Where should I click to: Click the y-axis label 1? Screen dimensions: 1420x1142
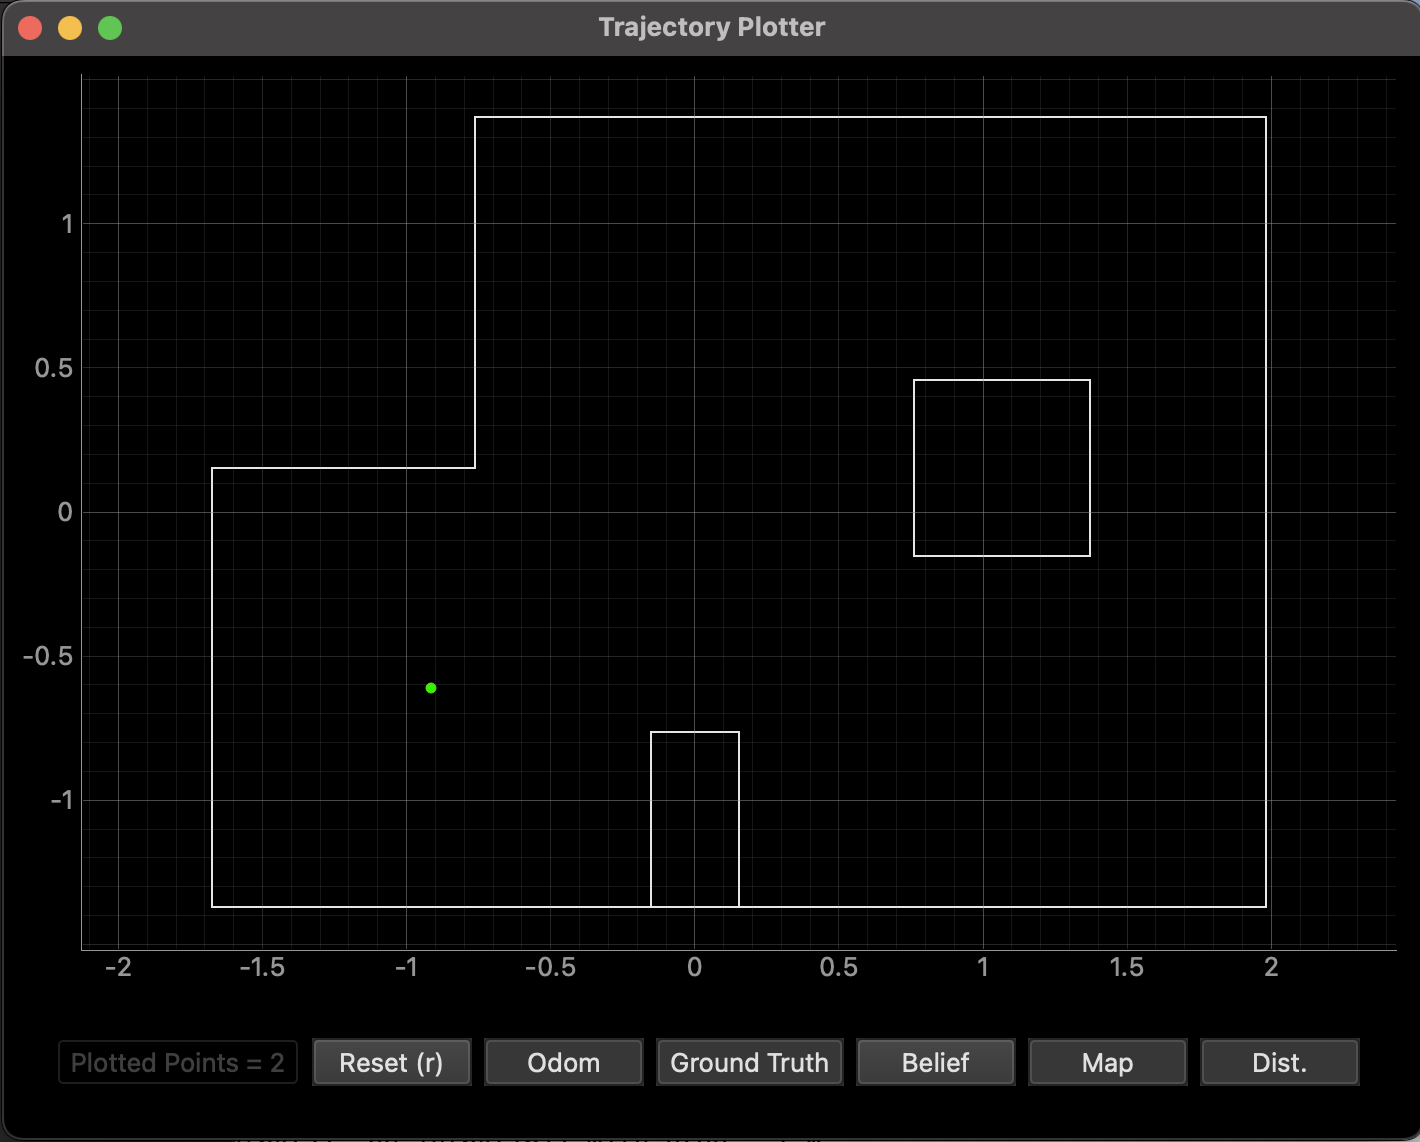pyautogui.click(x=67, y=224)
